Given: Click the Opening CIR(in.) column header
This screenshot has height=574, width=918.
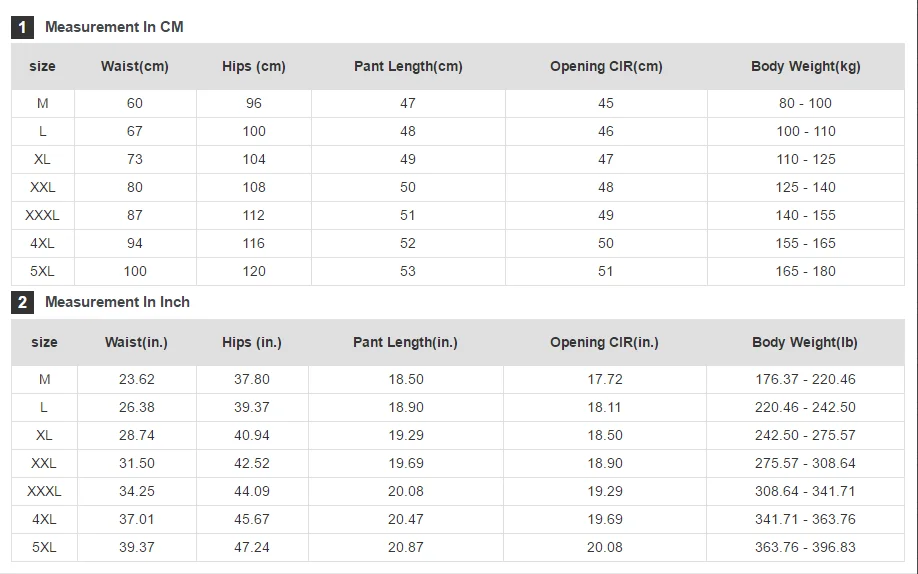Looking at the screenshot, I should tap(604, 342).
